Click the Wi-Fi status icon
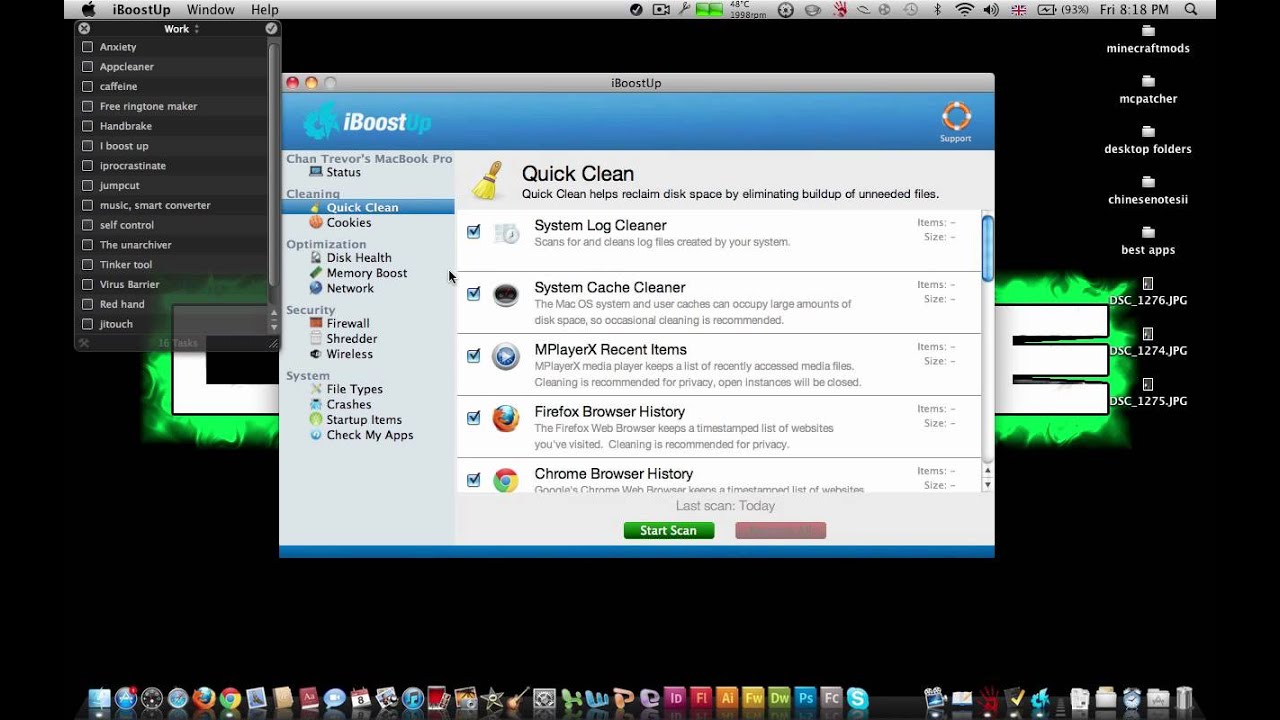The height and width of the screenshot is (720, 1280). (964, 9)
